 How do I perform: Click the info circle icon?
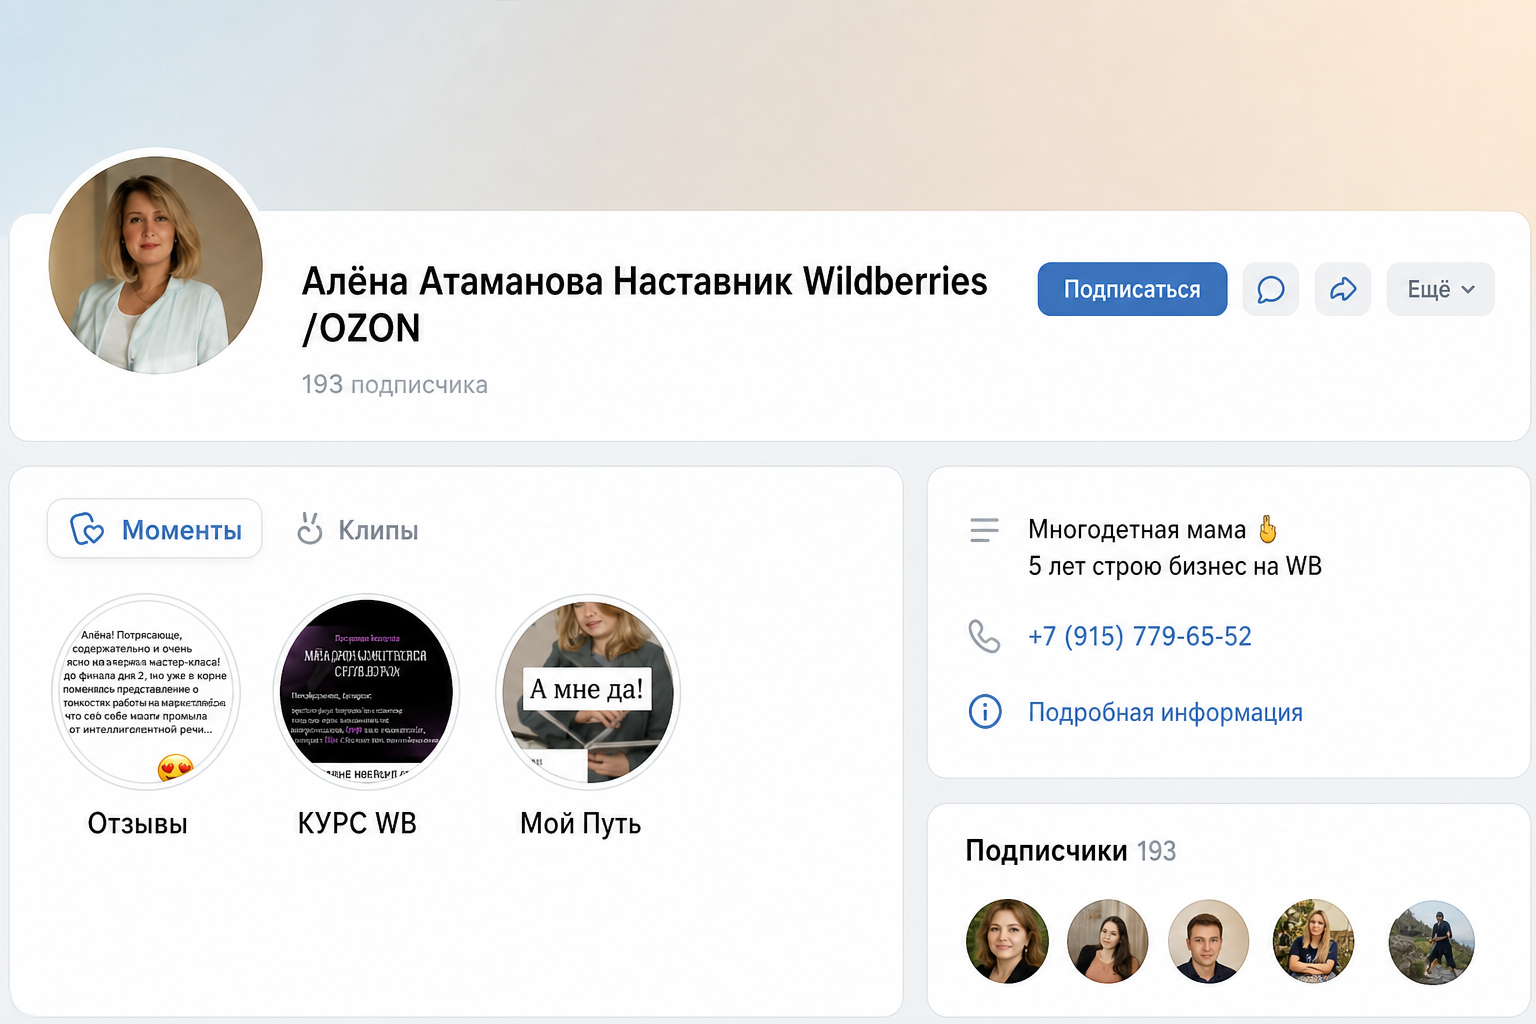985,712
